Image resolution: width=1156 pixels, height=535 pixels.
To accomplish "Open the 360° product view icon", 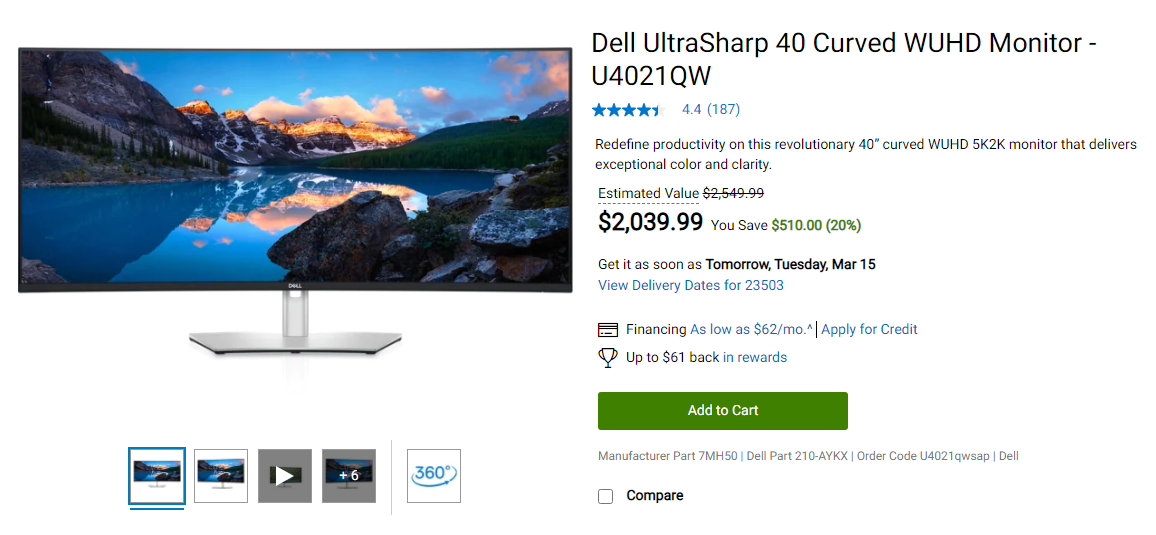I will [x=434, y=476].
